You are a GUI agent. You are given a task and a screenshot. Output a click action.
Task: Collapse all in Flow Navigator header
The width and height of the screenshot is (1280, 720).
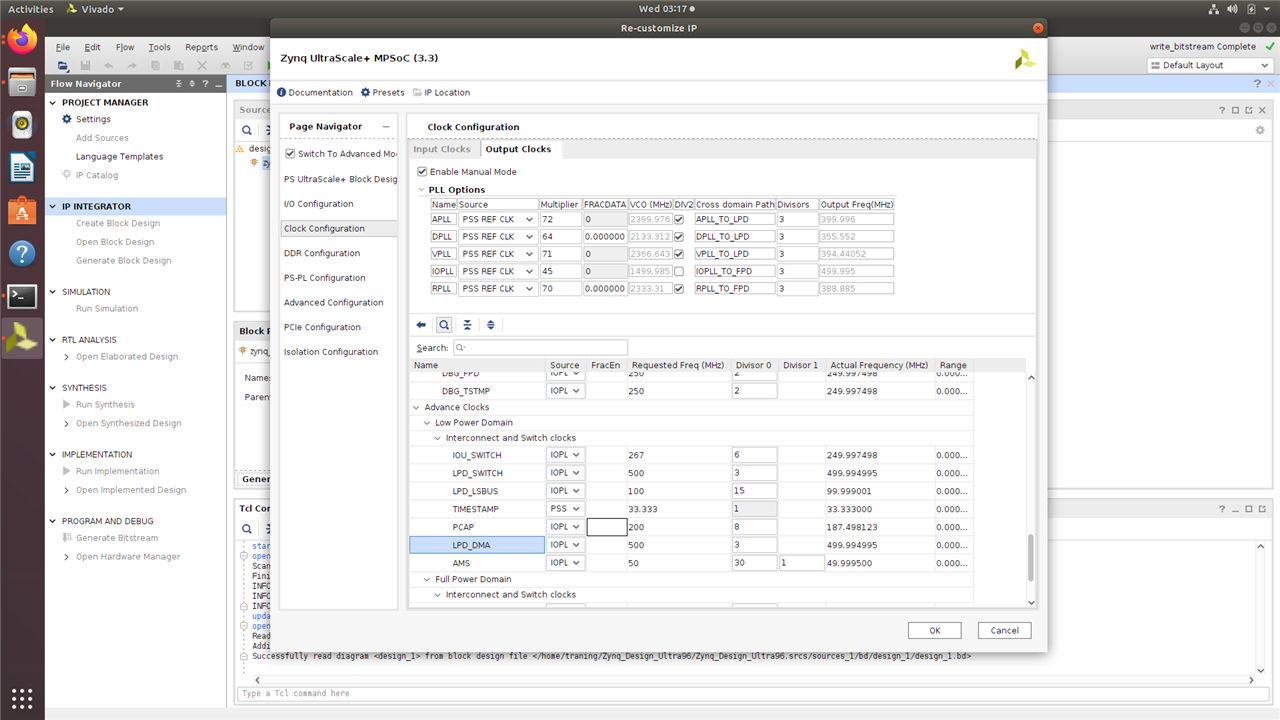[x=180, y=84]
